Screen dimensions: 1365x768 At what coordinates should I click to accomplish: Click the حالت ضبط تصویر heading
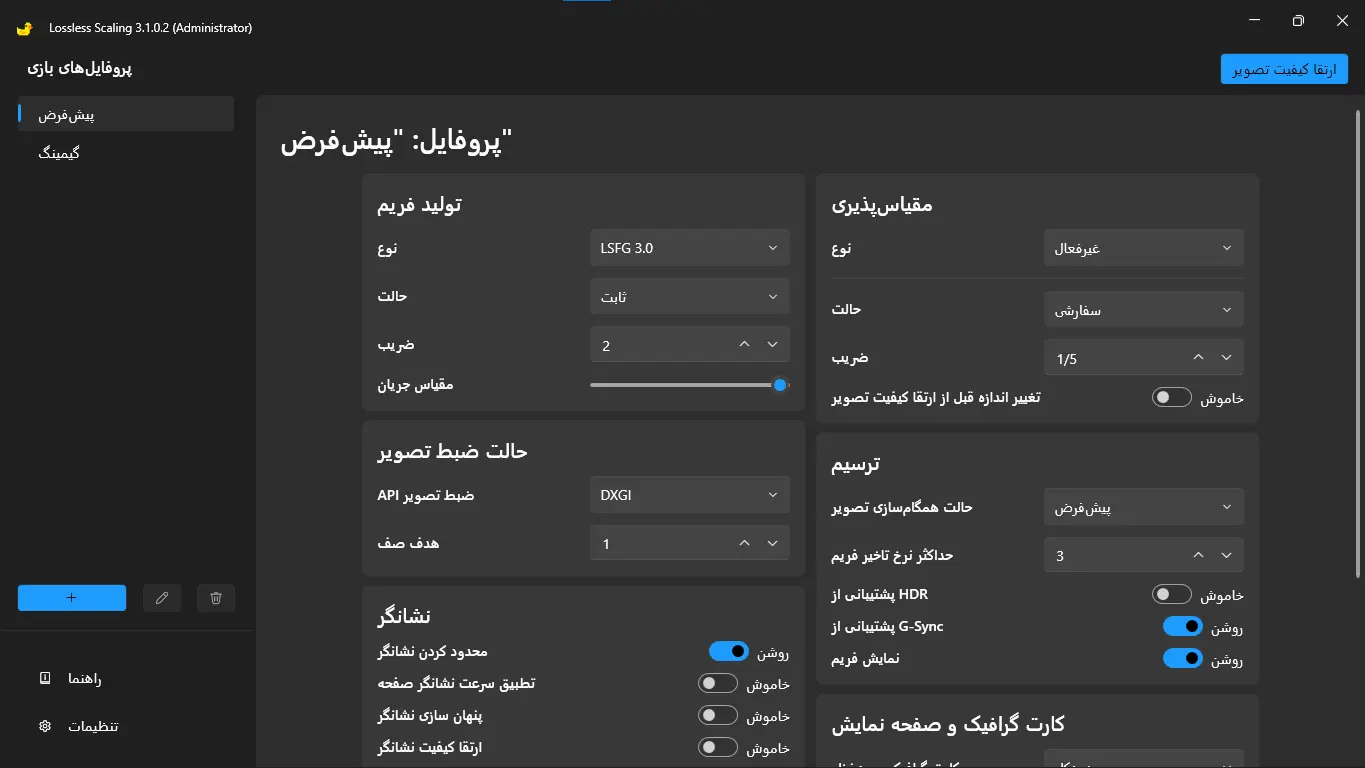[x=452, y=451]
